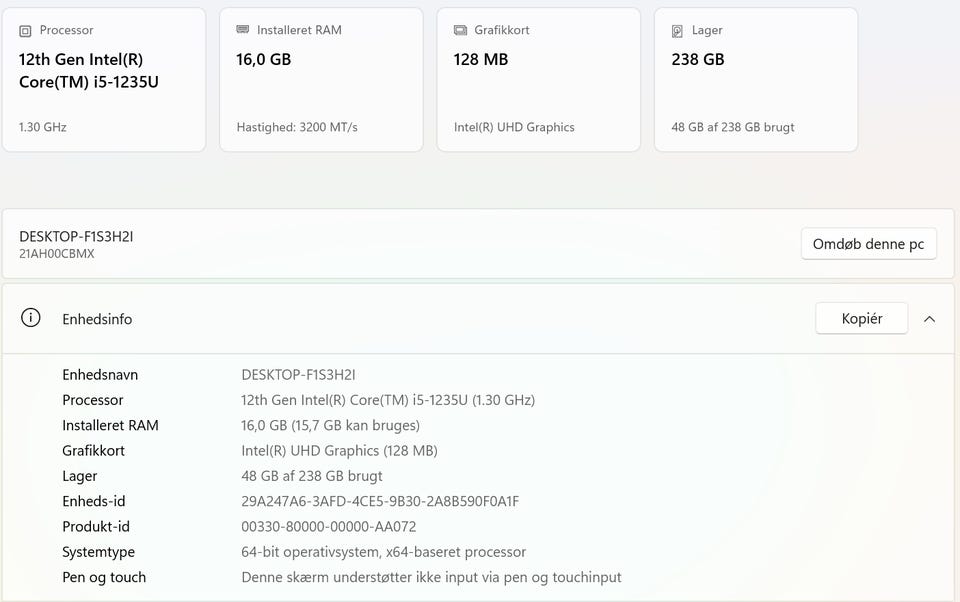Screen dimensions: 960x602
Task: Click 16,0 GB (15,7 GB kan bruges)
Action: pos(331,426)
